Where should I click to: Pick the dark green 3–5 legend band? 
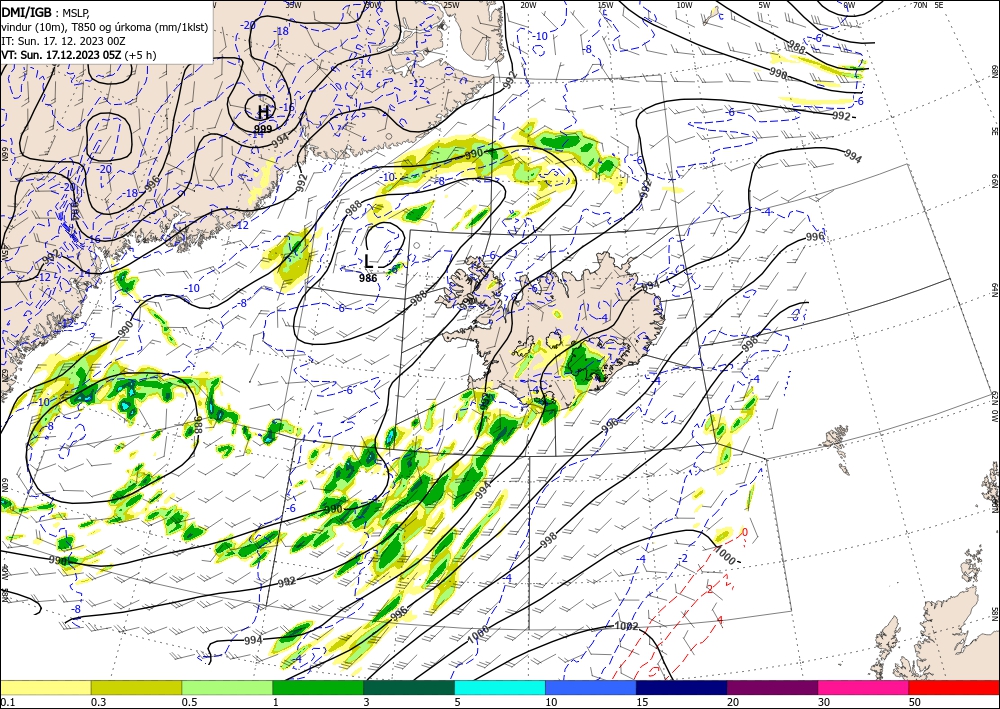point(409,687)
